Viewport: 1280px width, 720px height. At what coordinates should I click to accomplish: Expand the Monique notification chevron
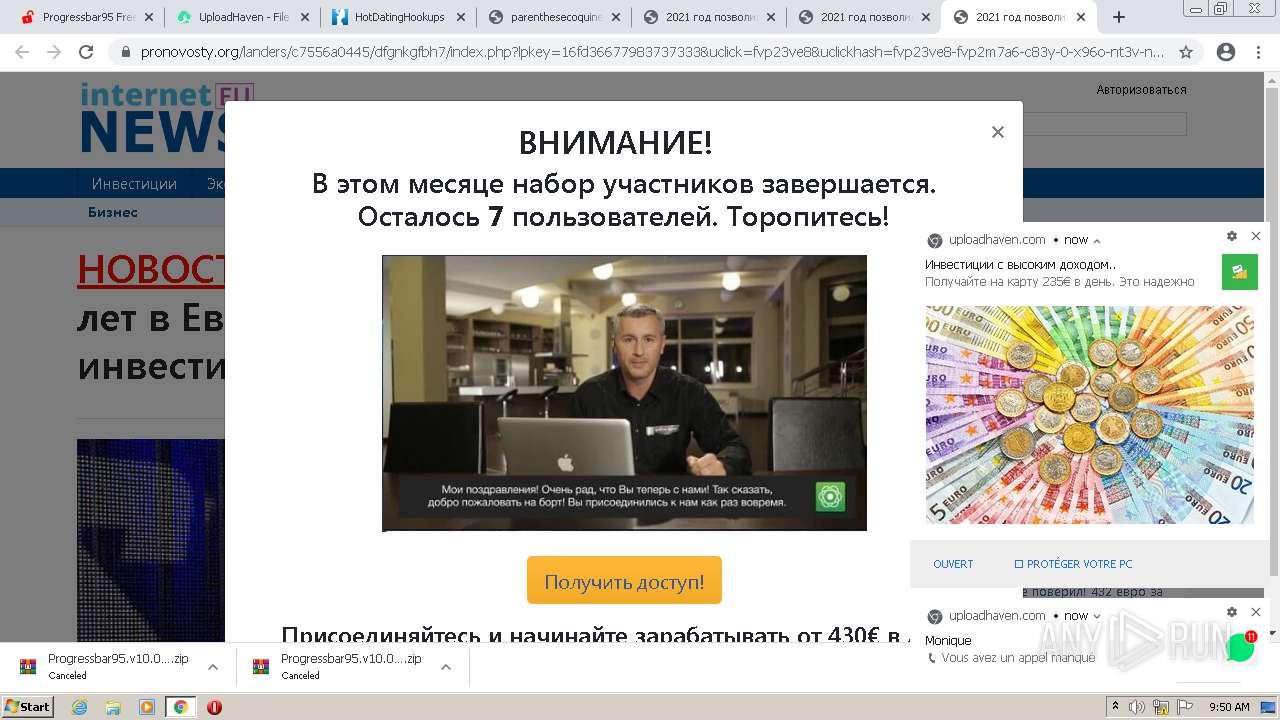(1097, 616)
